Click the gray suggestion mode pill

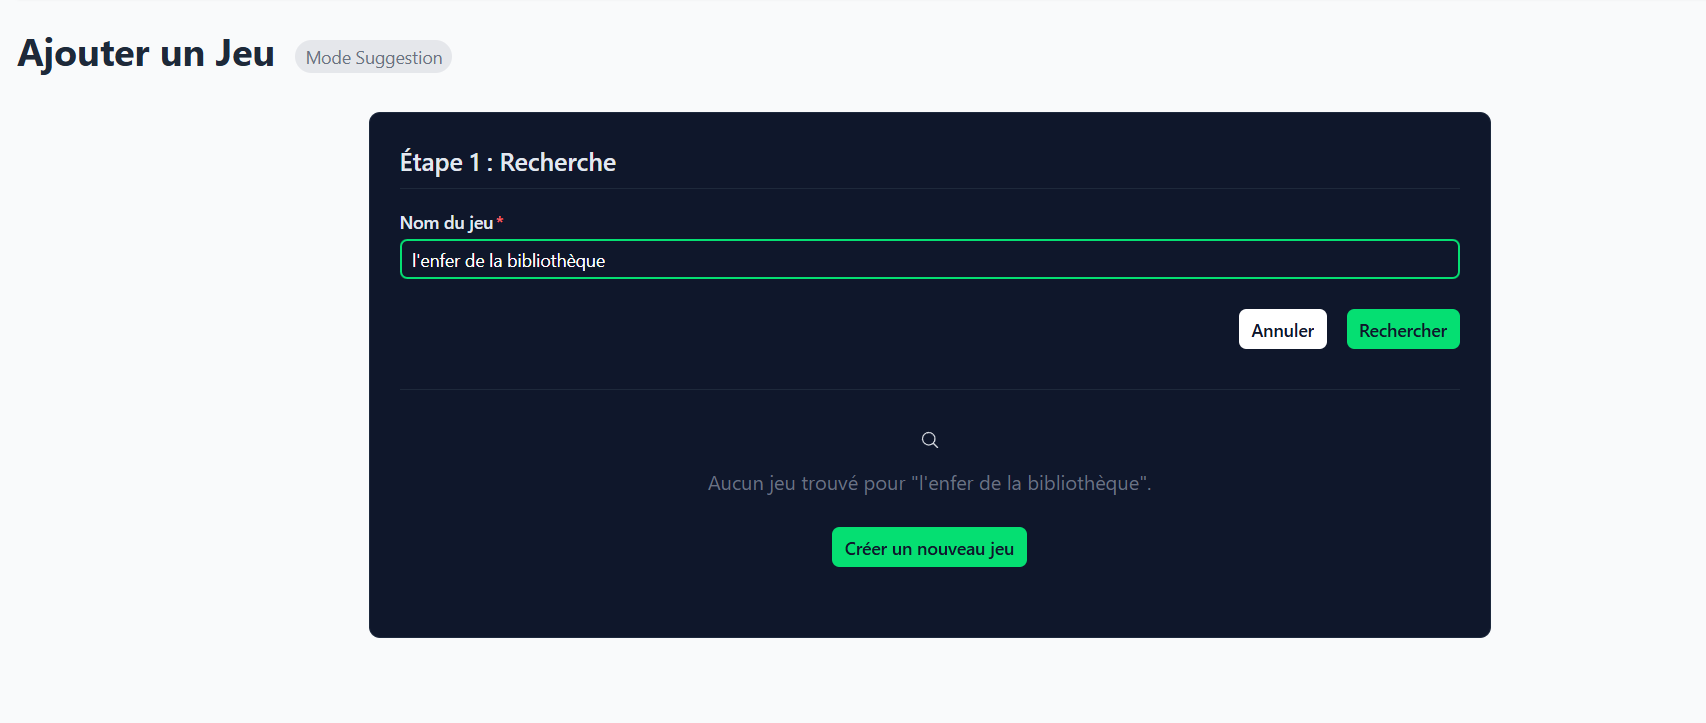pyautogui.click(x=373, y=57)
